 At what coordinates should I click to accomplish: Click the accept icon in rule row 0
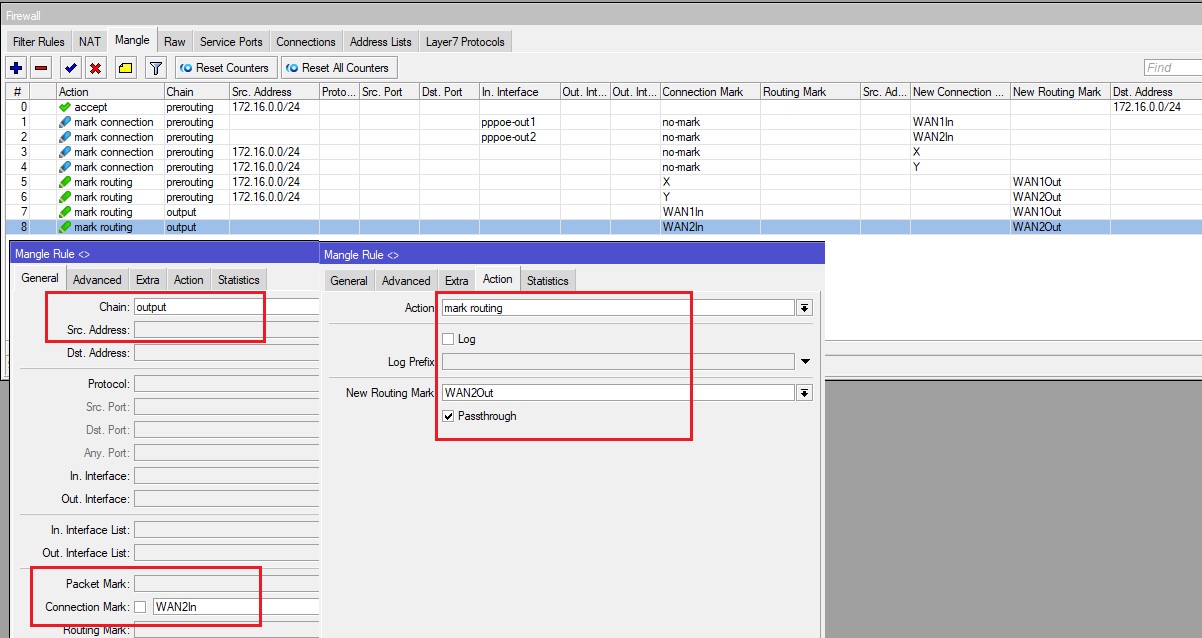[x=65, y=107]
